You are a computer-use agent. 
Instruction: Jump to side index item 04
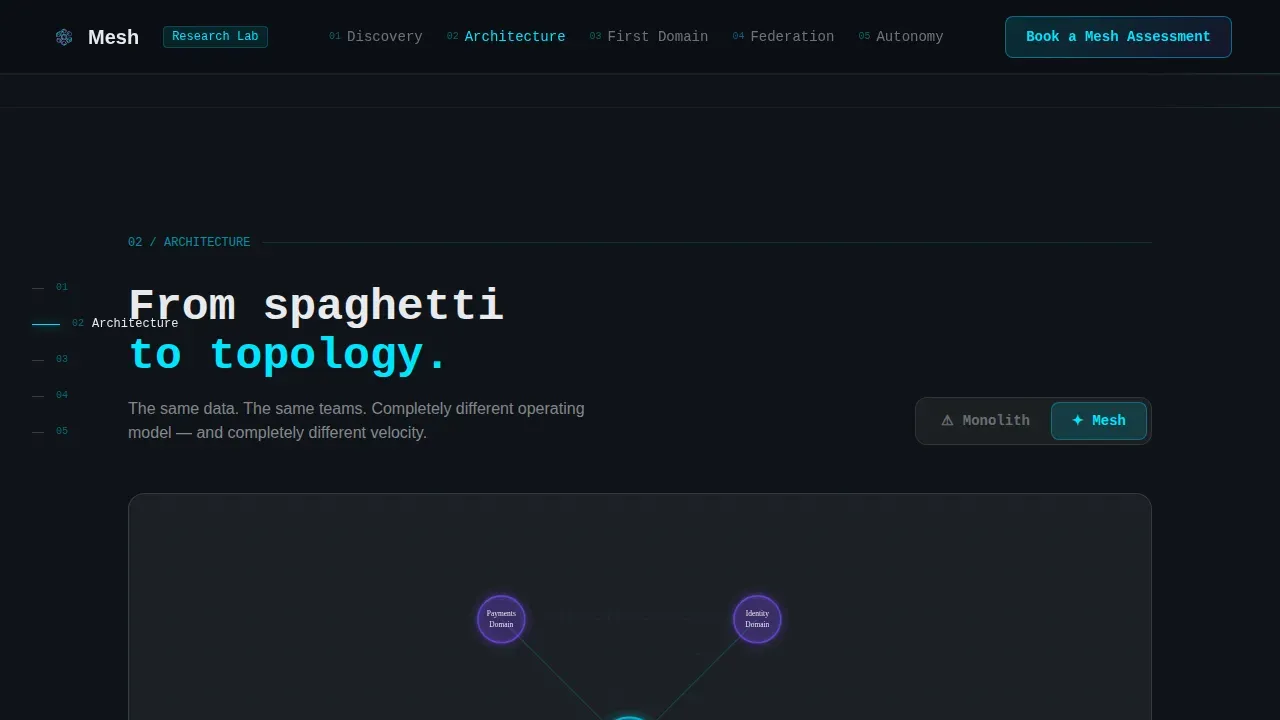(50, 395)
